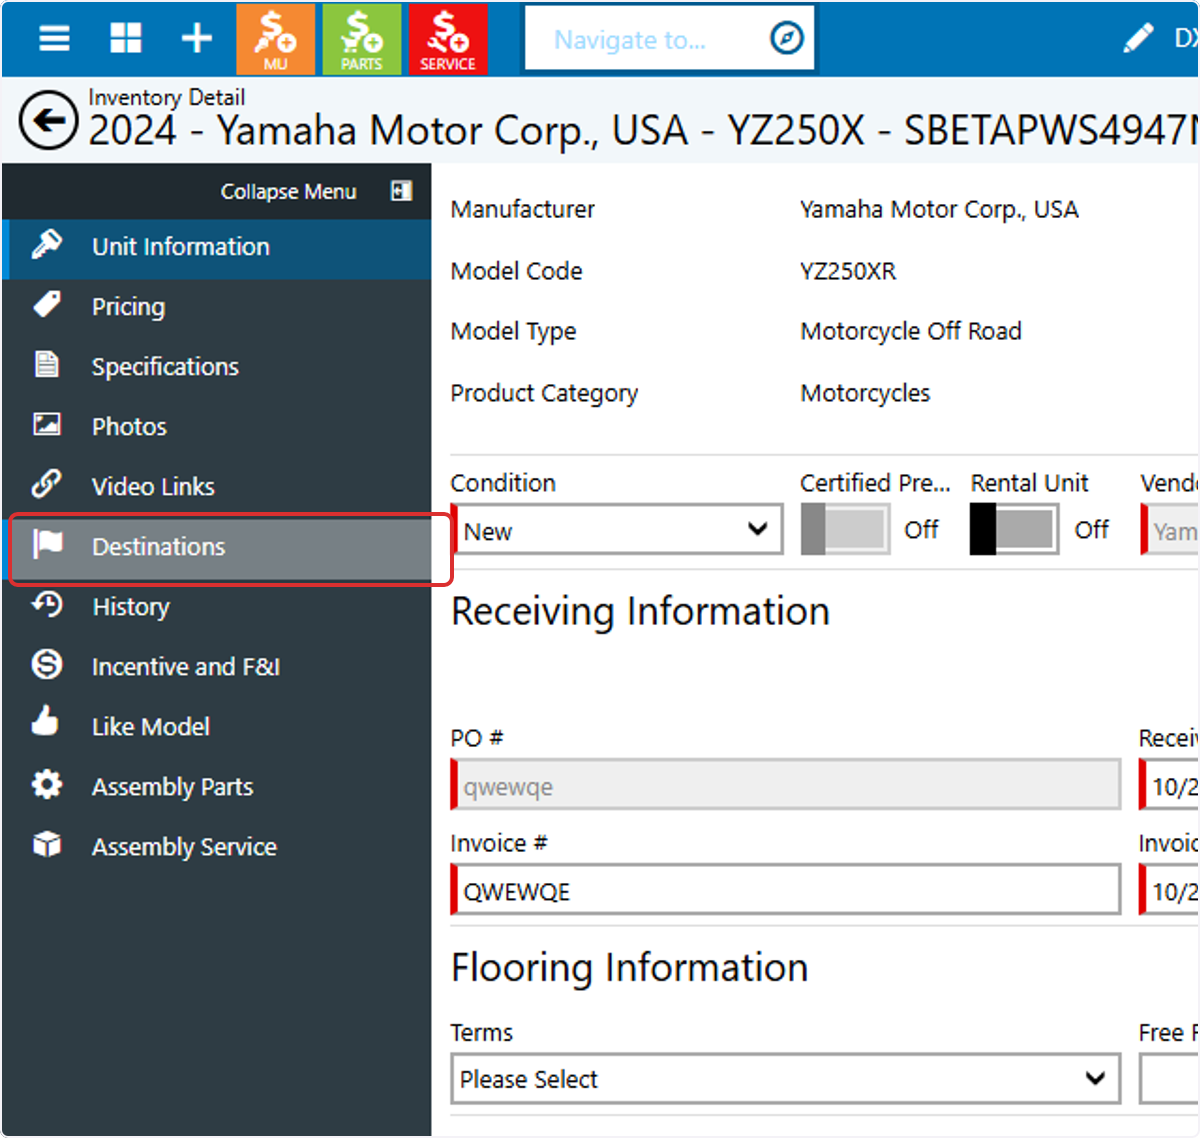Viewport: 1200px width, 1138px height.
Task: Click the Assembly Parts gear icon
Action: coord(47,785)
